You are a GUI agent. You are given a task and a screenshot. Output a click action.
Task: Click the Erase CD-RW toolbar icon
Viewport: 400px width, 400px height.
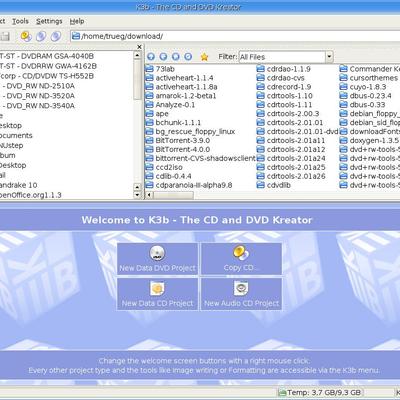(x=41, y=36)
